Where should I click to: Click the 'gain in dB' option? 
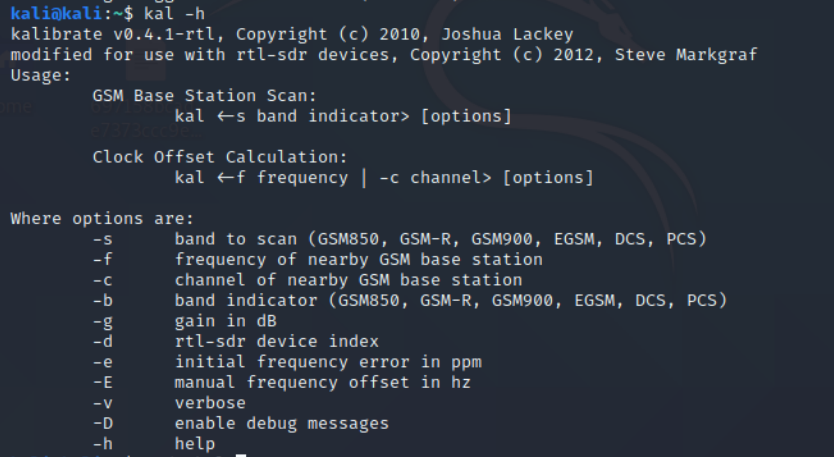[x=226, y=321]
